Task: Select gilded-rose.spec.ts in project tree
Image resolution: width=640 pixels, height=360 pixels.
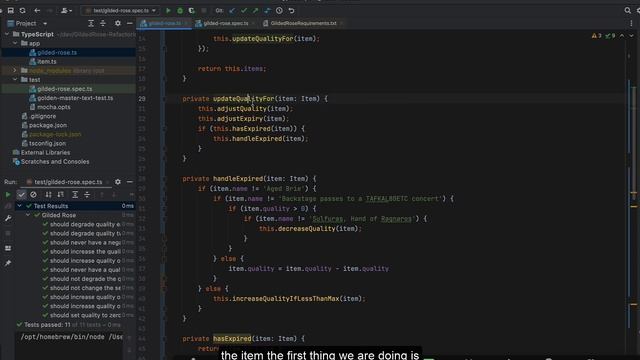Action: (x=64, y=89)
